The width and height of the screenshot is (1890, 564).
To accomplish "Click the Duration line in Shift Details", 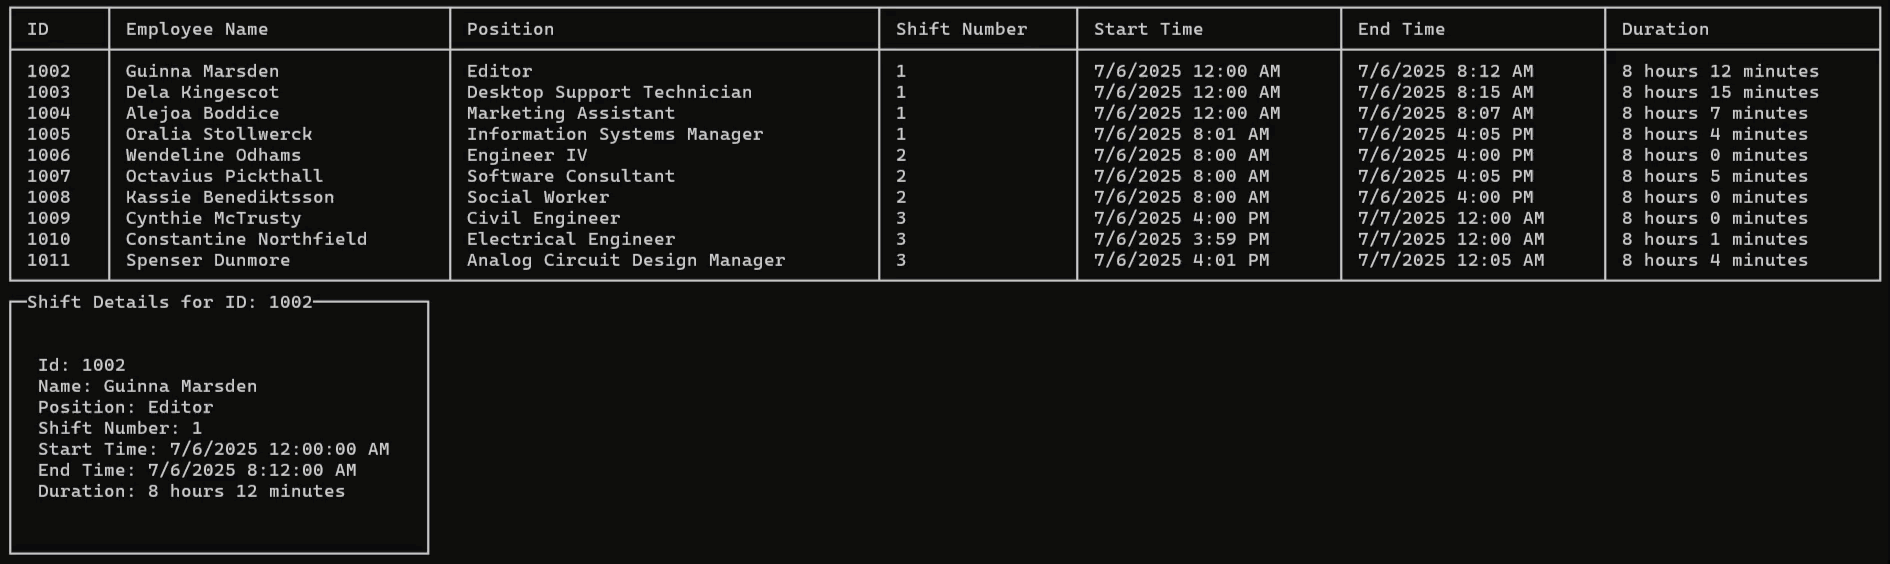I will click(x=191, y=491).
